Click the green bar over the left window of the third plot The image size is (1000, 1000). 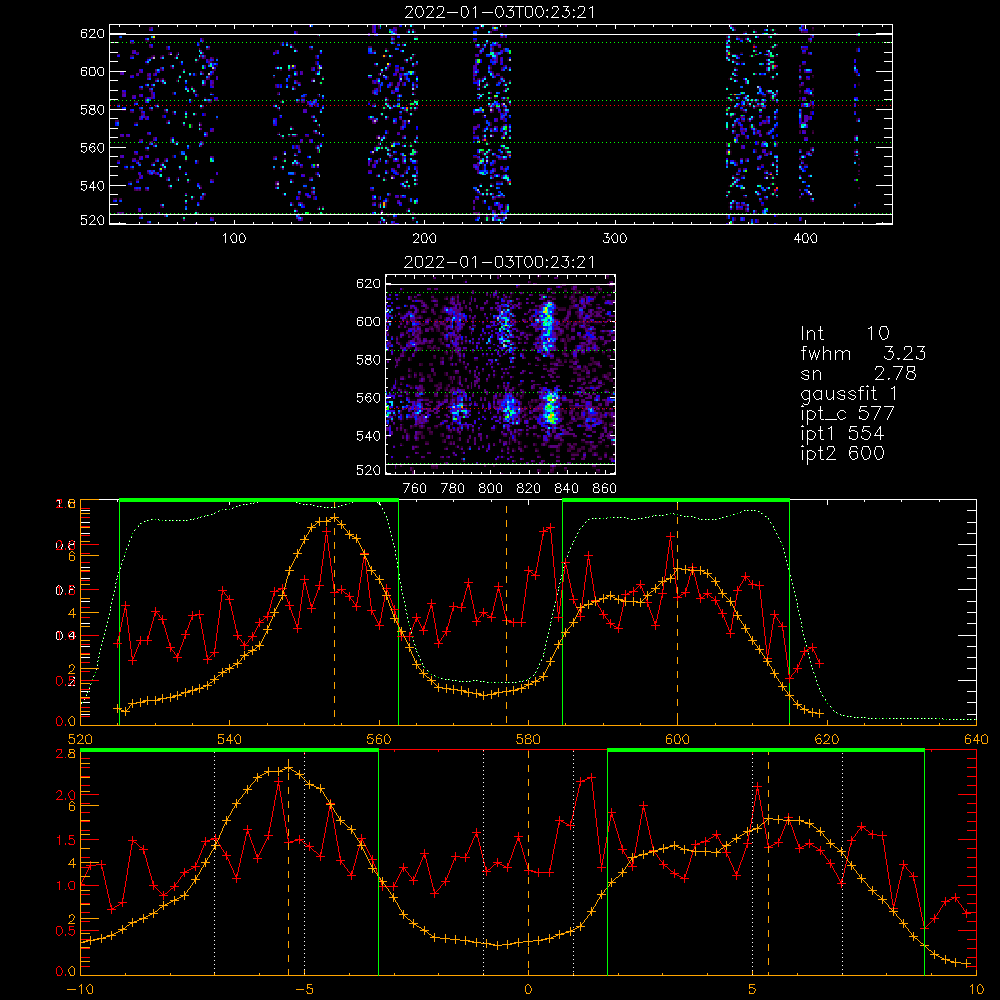point(259,501)
